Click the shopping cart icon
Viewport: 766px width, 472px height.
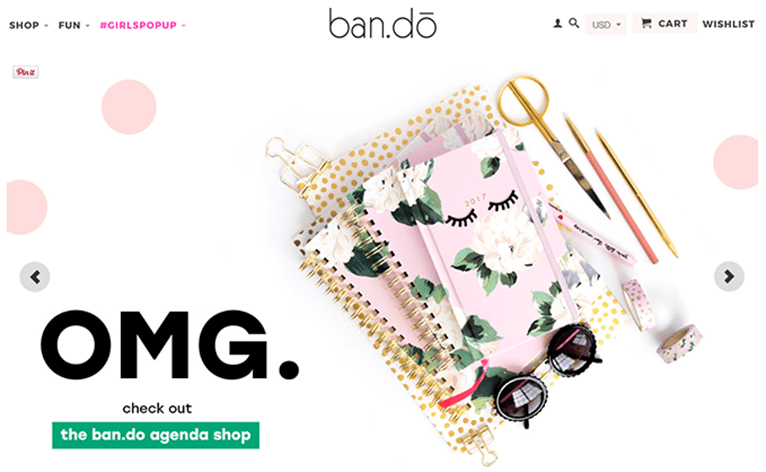pyautogui.click(x=646, y=23)
